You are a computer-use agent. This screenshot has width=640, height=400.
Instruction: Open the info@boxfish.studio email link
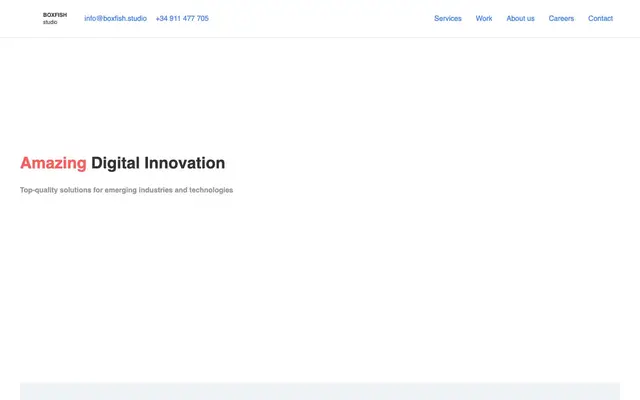tap(116, 18)
